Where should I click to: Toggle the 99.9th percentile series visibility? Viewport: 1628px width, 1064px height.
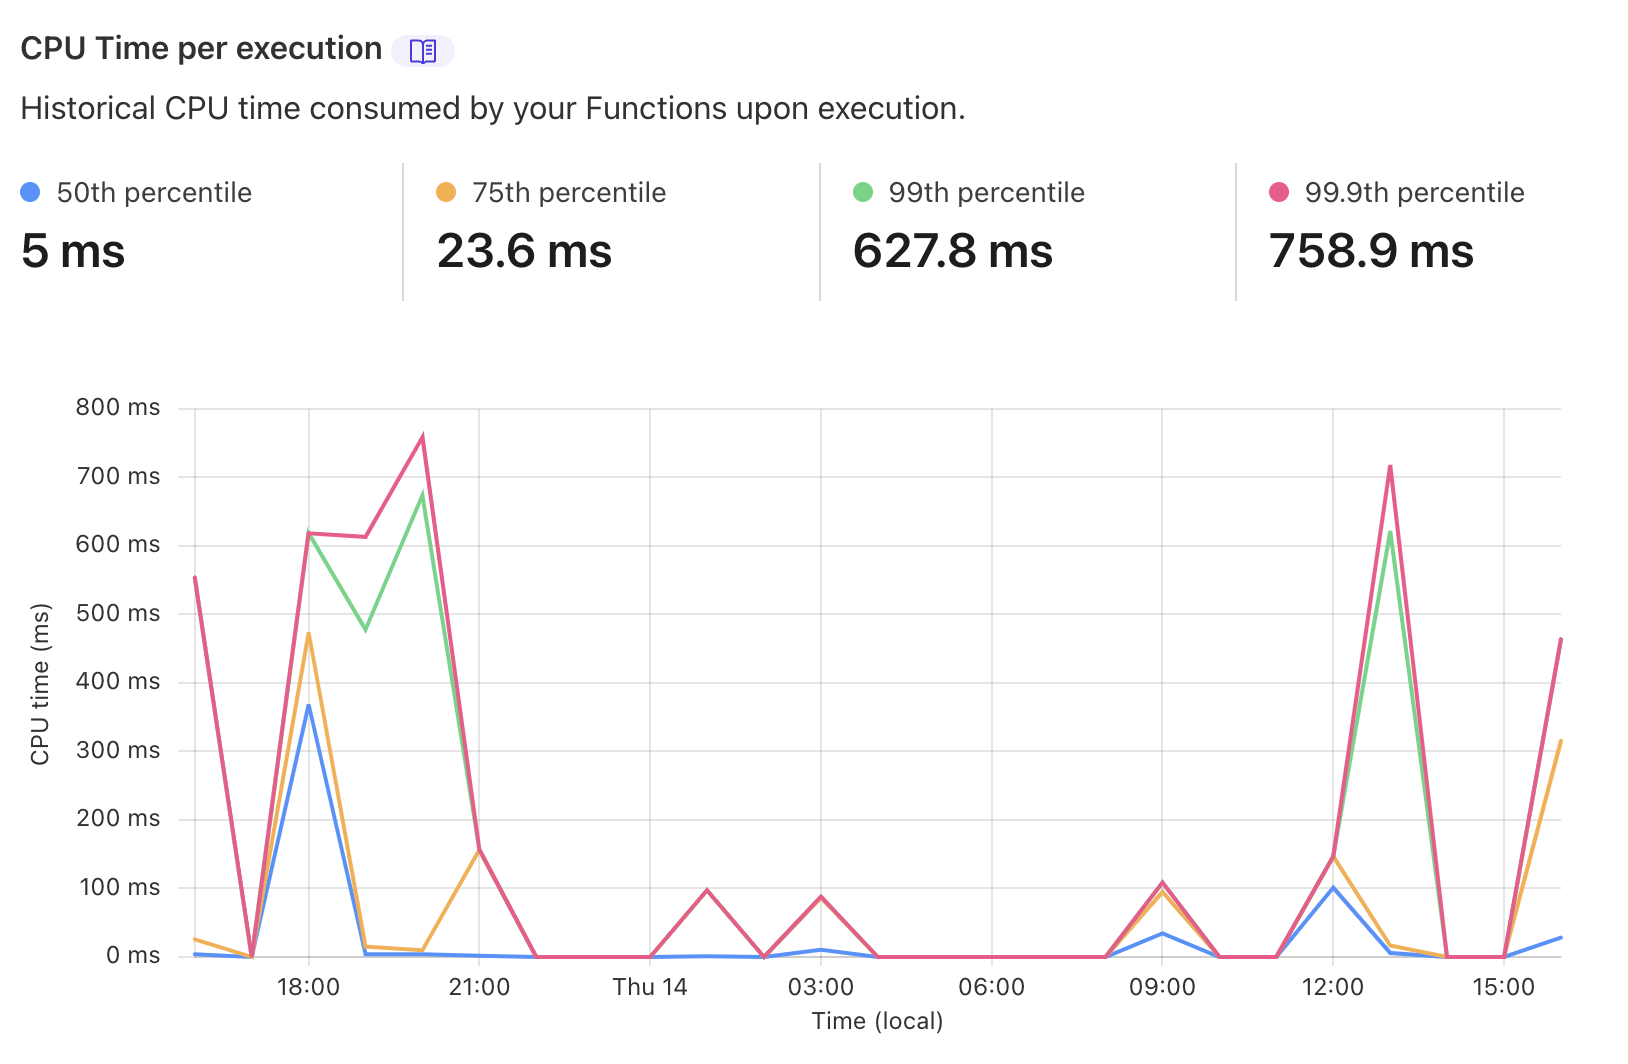[x=1416, y=192]
